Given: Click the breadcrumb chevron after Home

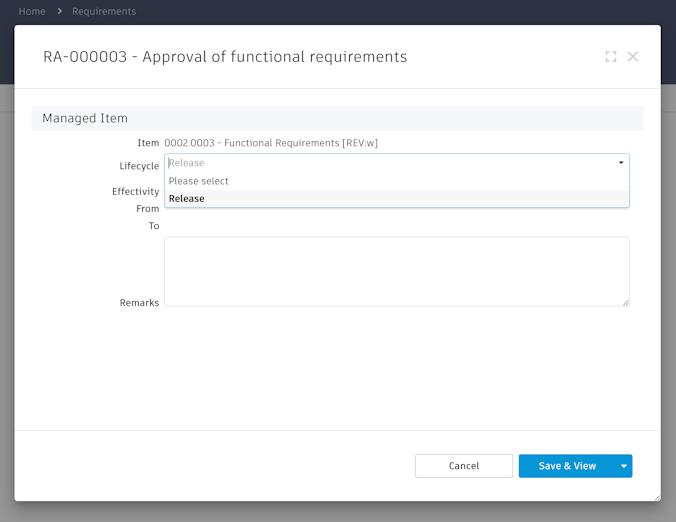Looking at the screenshot, I should [x=59, y=12].
